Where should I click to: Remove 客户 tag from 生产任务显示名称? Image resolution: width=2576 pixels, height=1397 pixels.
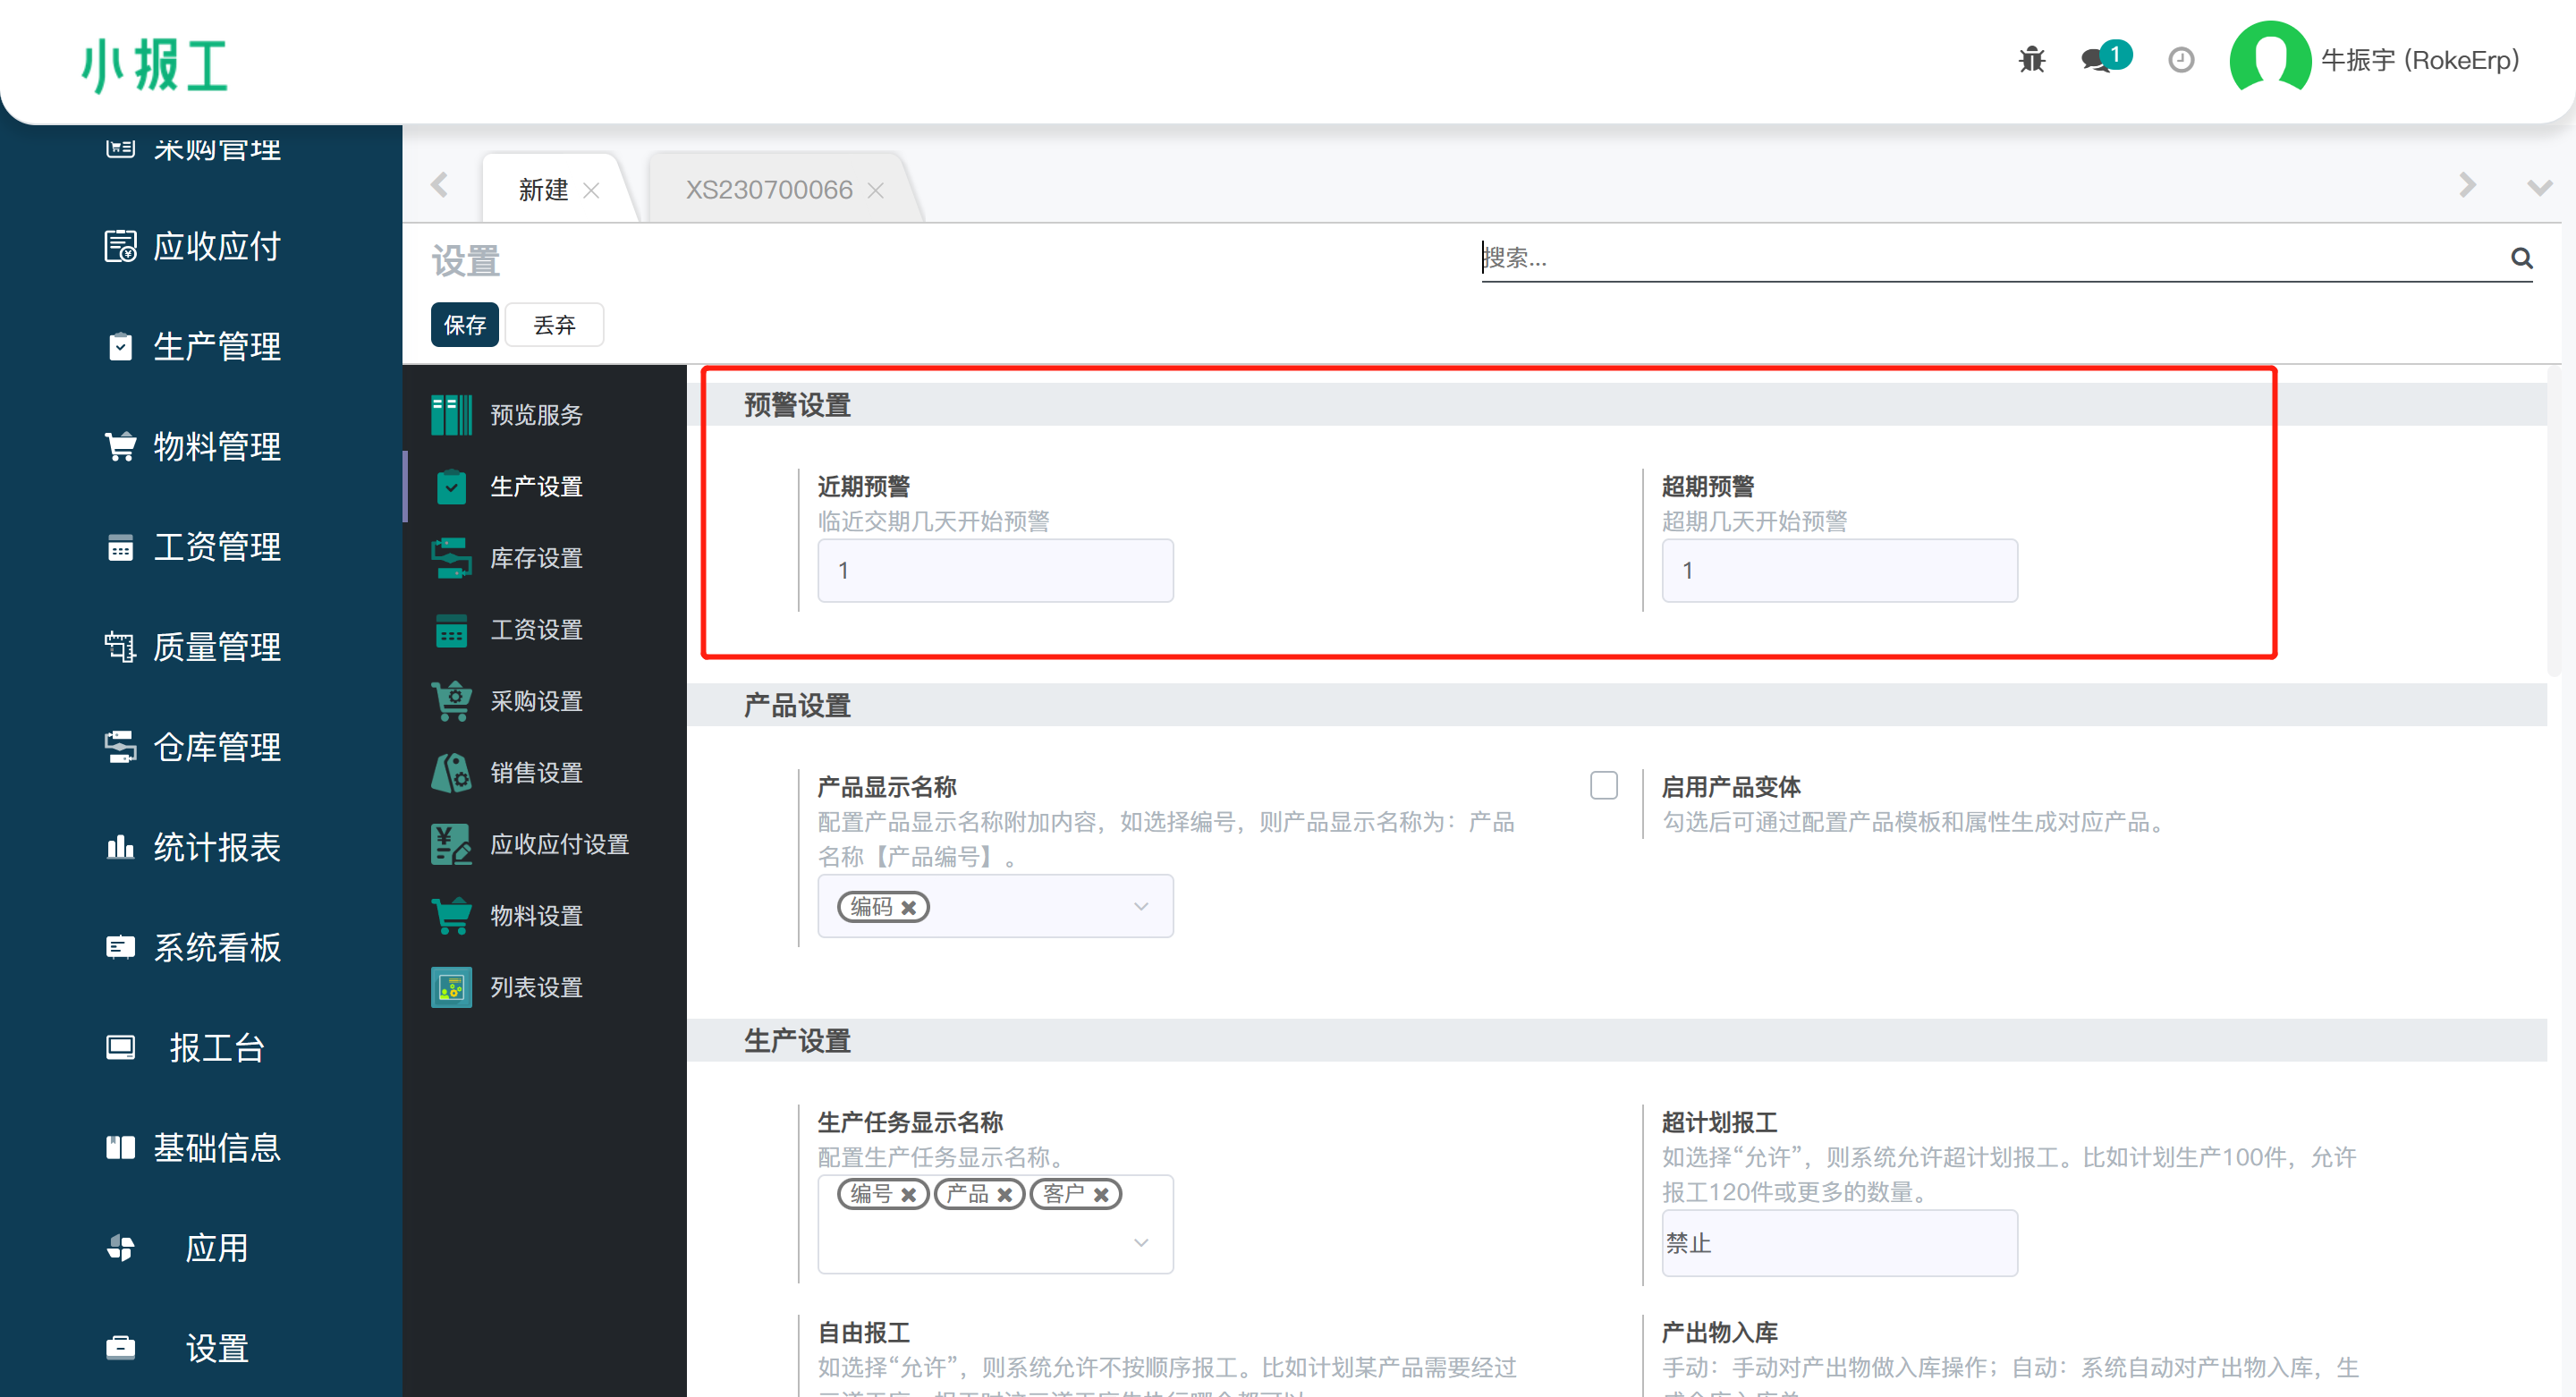pos(1100,1195)
